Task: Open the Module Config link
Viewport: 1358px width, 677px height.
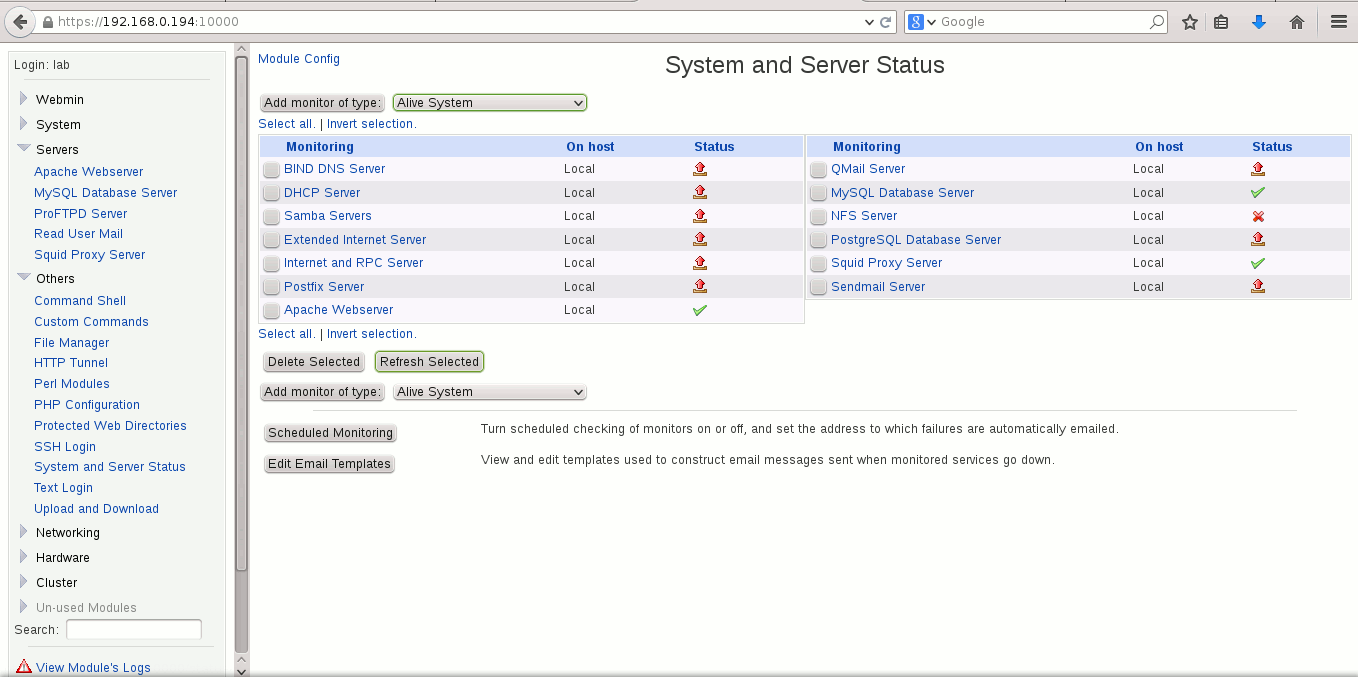Action: click(x=299, y=59)
